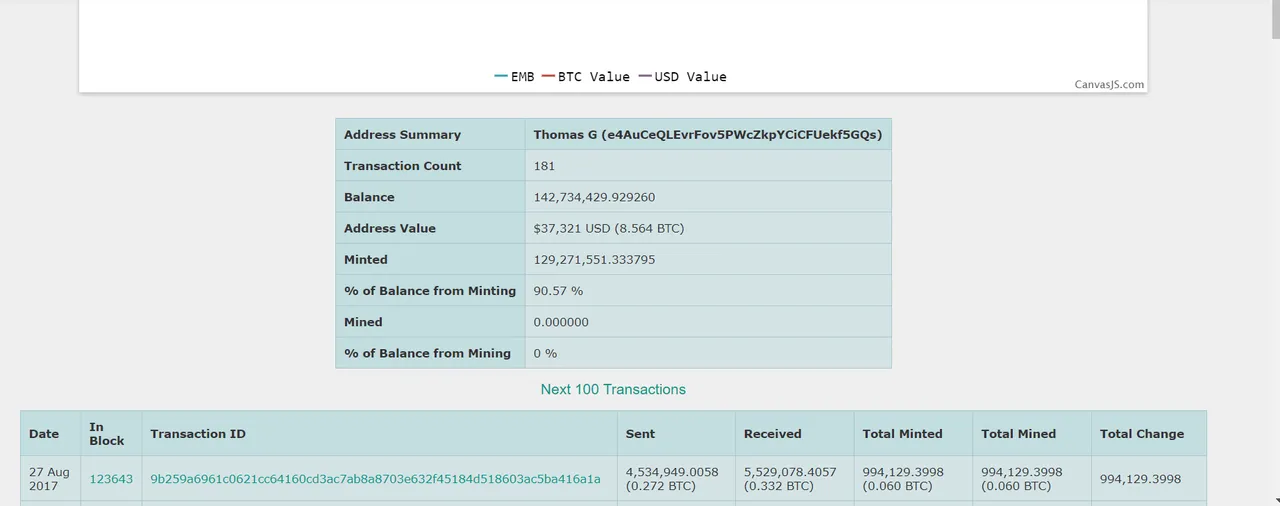Click the In Block column header

[111, 434]
